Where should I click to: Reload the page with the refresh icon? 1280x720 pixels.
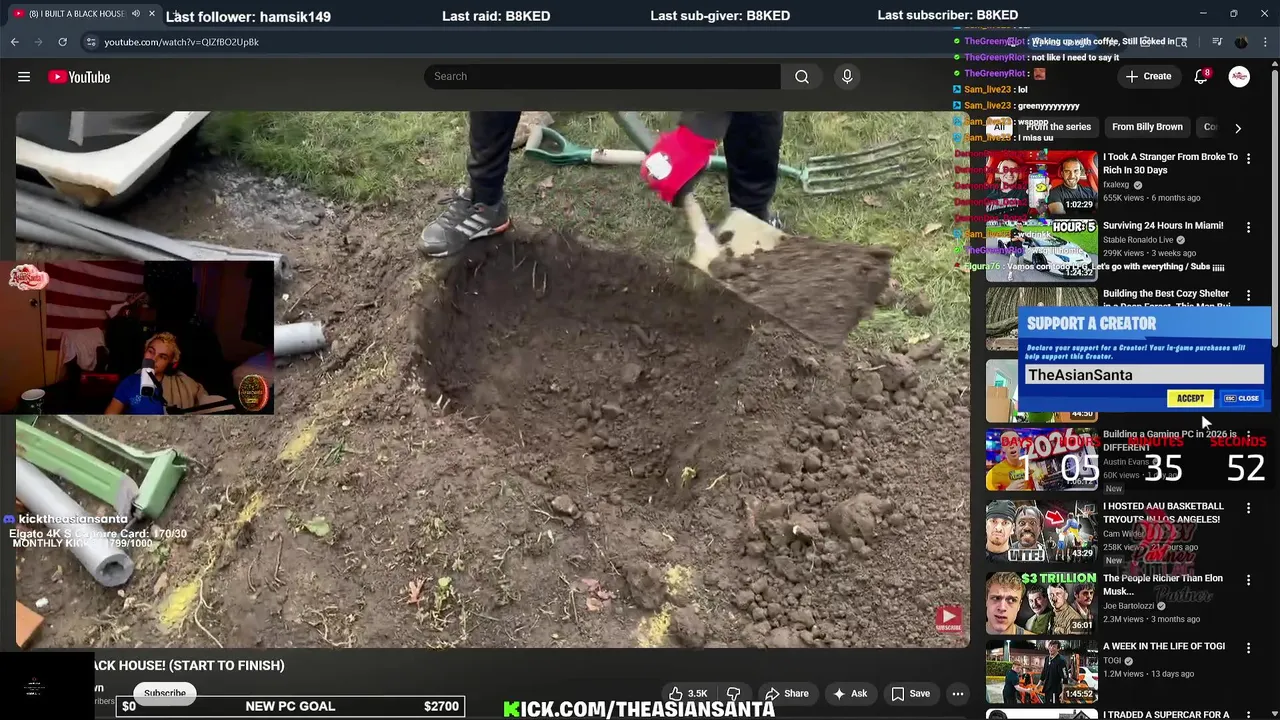(x=62, y=42)
